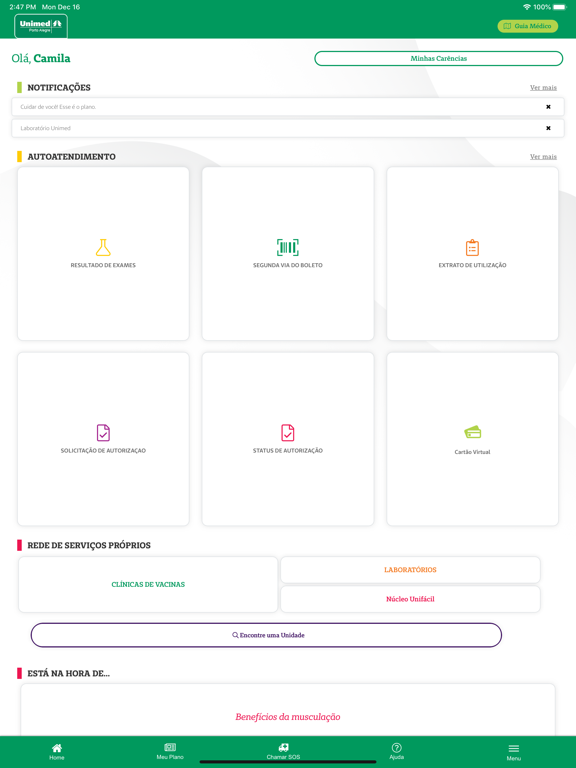Open Clínicas de Vacinas card

pos(148,584)
